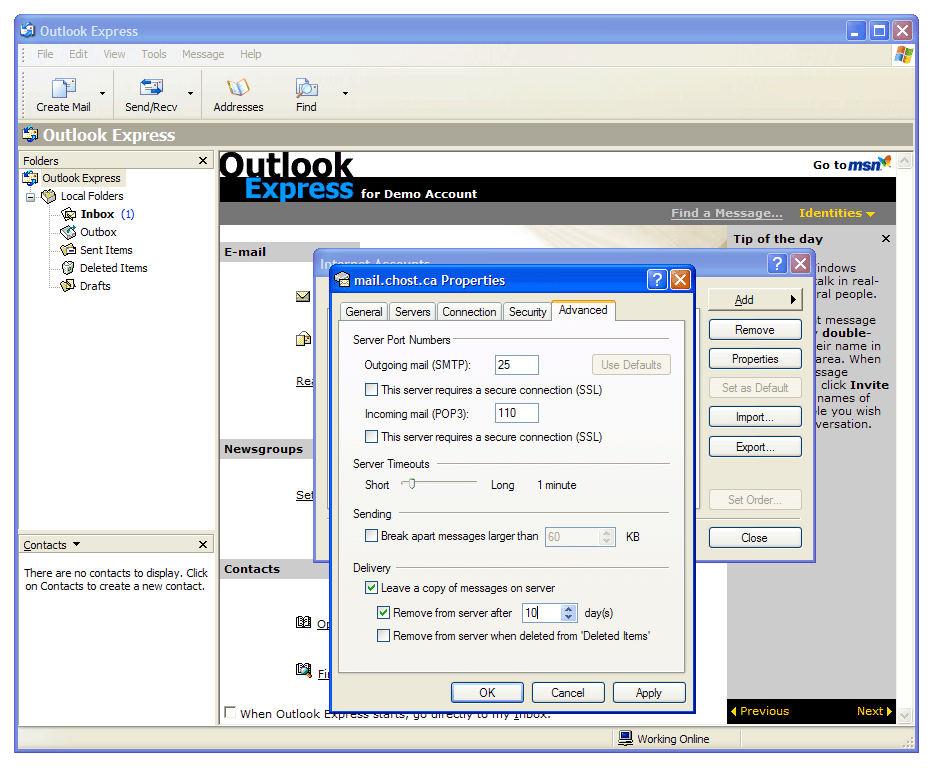The height and width of the screenshot is (772, 943).
Task: Click the Remove from server days field
Action: [x=542, y=613]
